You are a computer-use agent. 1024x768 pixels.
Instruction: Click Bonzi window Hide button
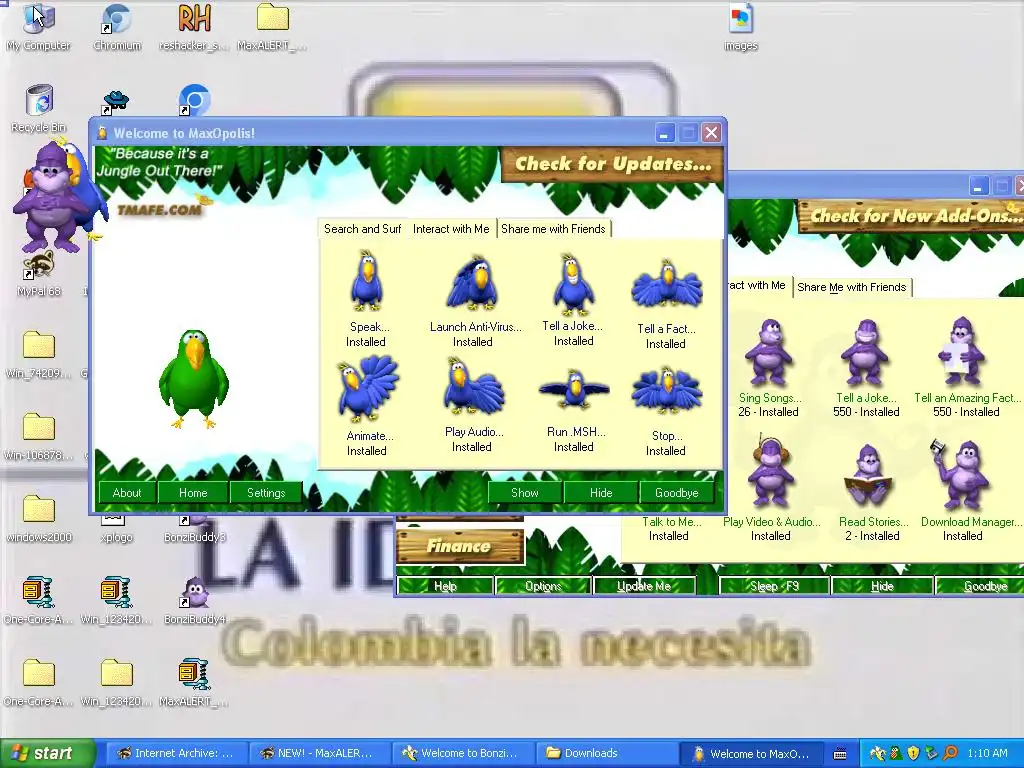882,586
